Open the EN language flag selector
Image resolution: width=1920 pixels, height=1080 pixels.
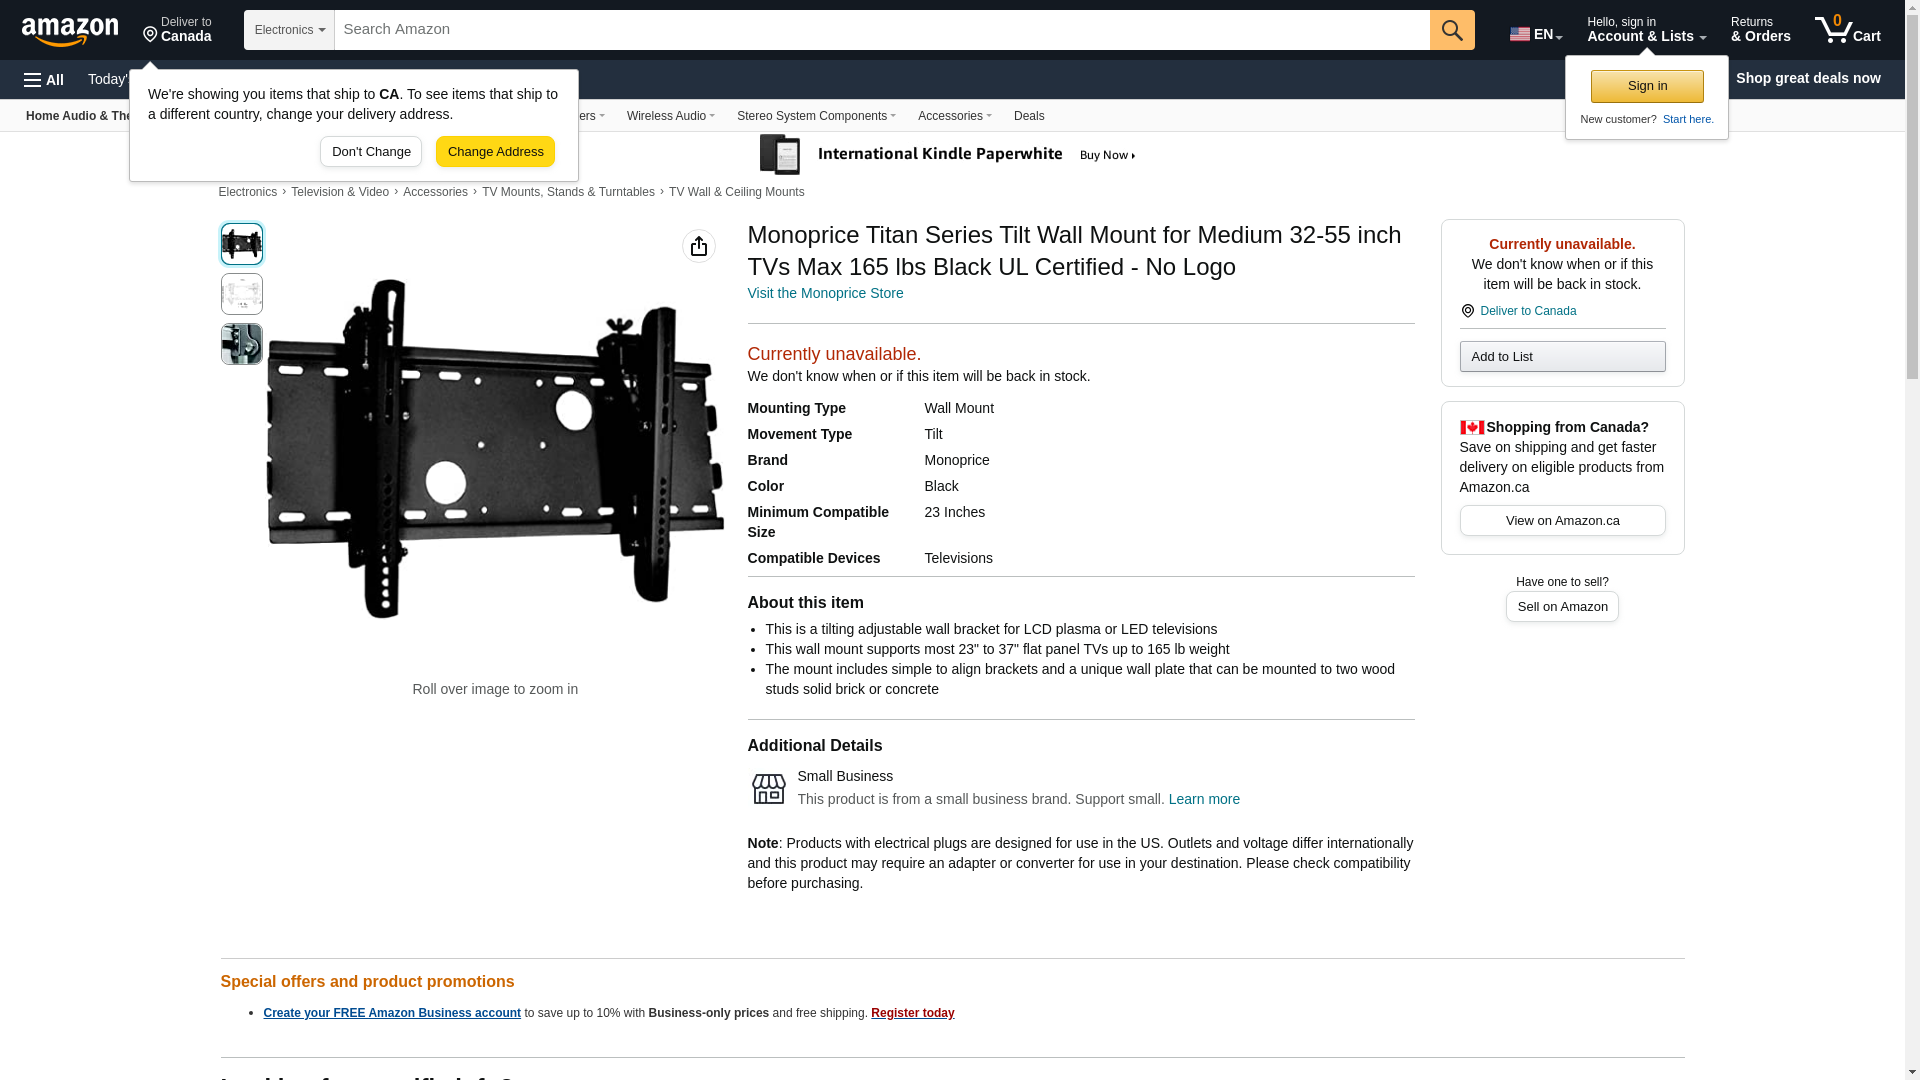tap(1535, 33)
